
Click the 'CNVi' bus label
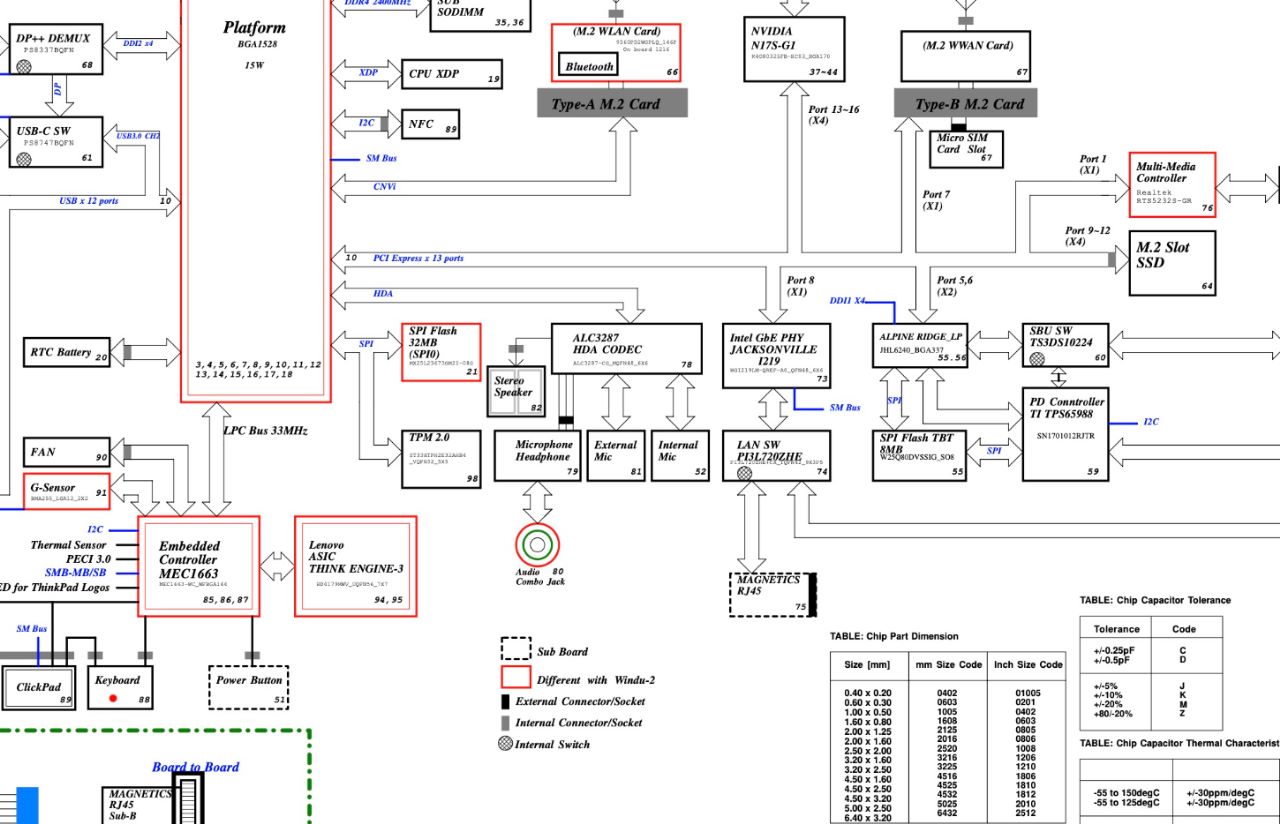click(384, 186)
